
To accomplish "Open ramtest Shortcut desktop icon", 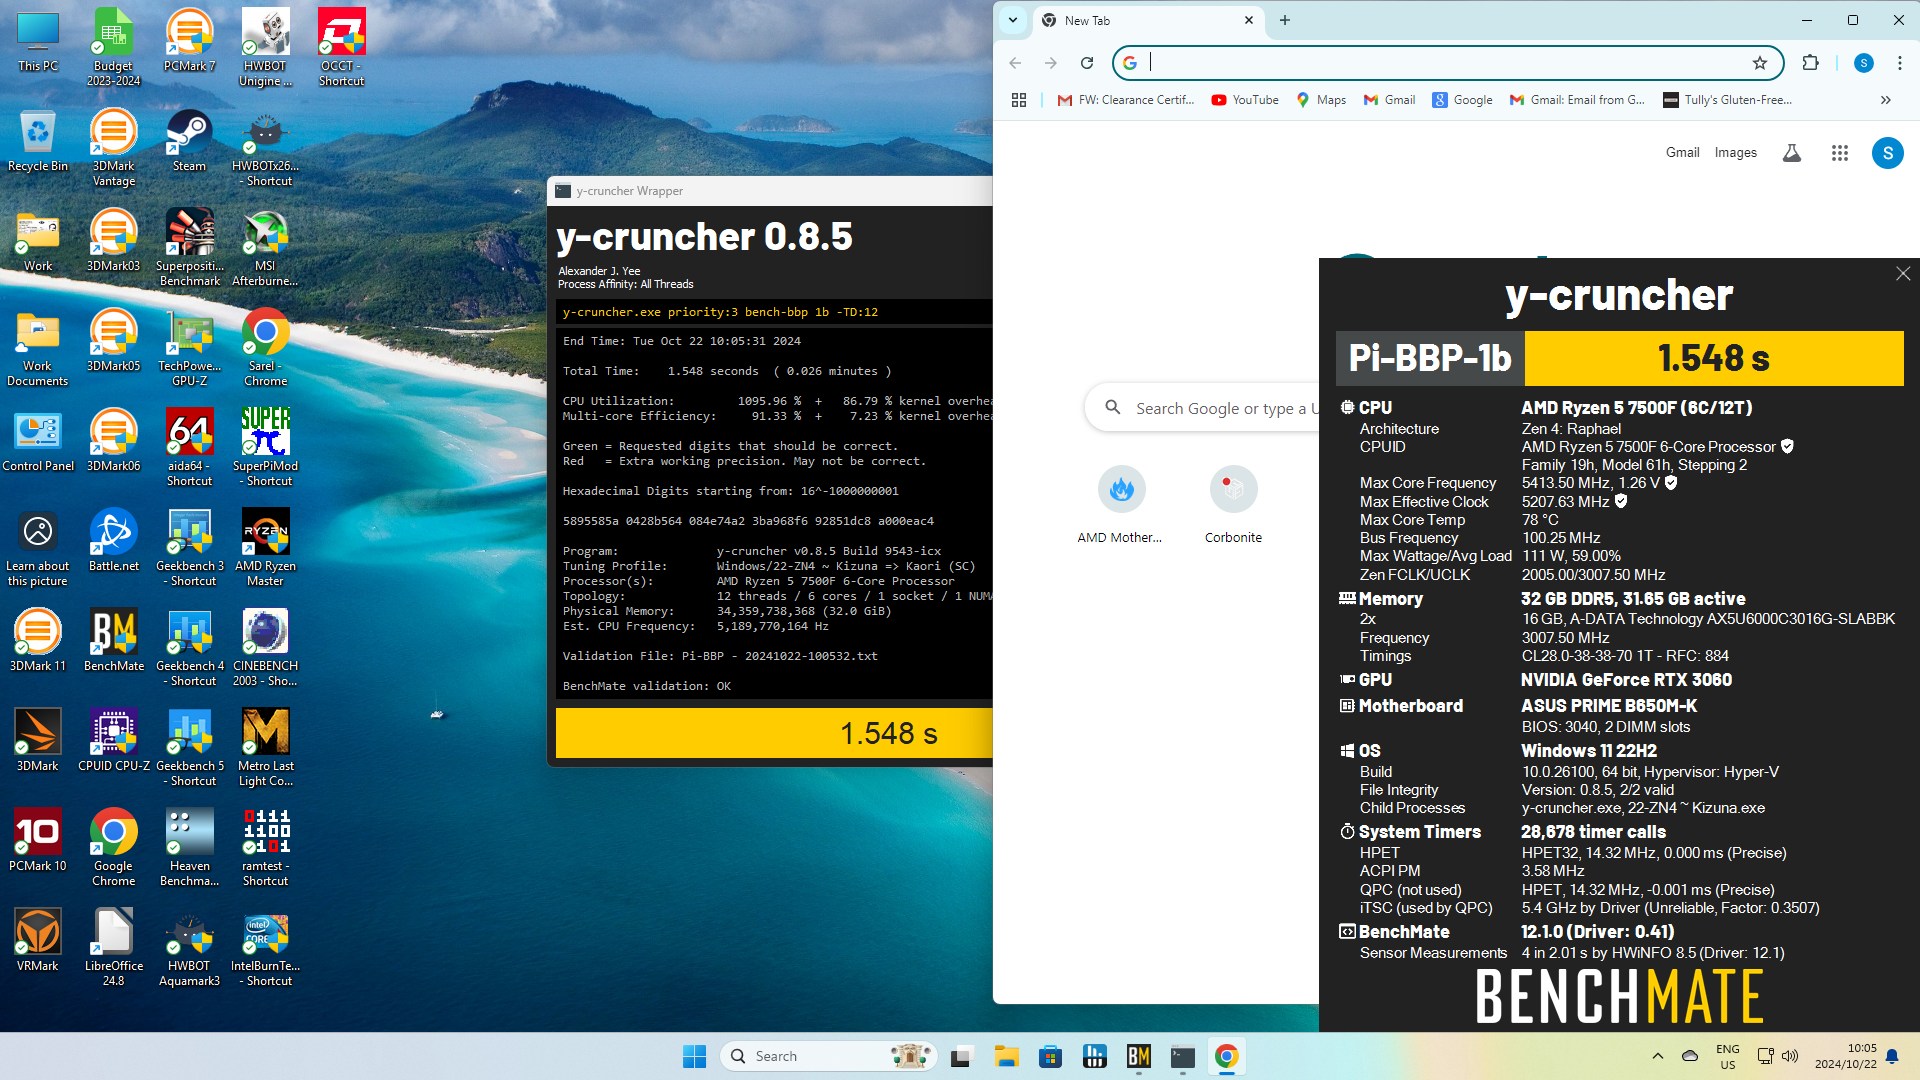I will click(x=265, y=847).
